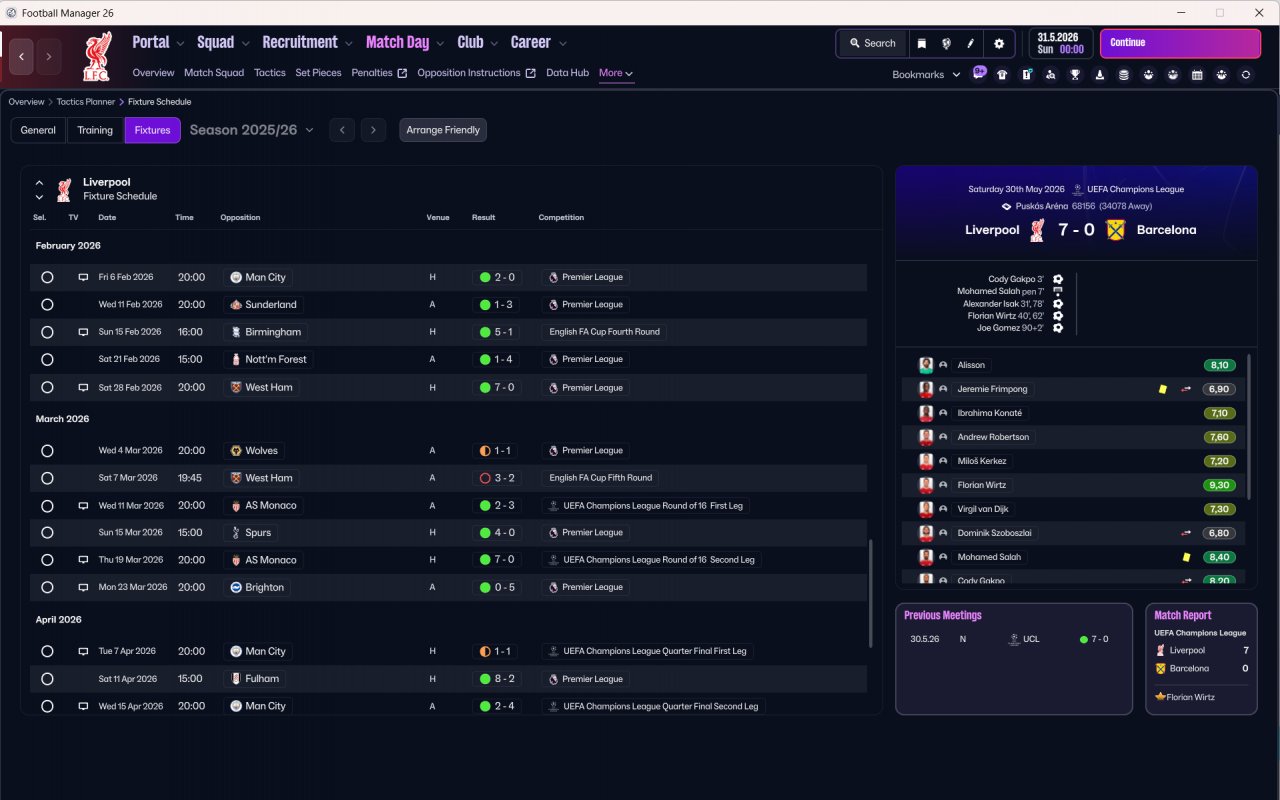Select the Spurs fixture radio button

pyautogui.click(x=47, y=533)
